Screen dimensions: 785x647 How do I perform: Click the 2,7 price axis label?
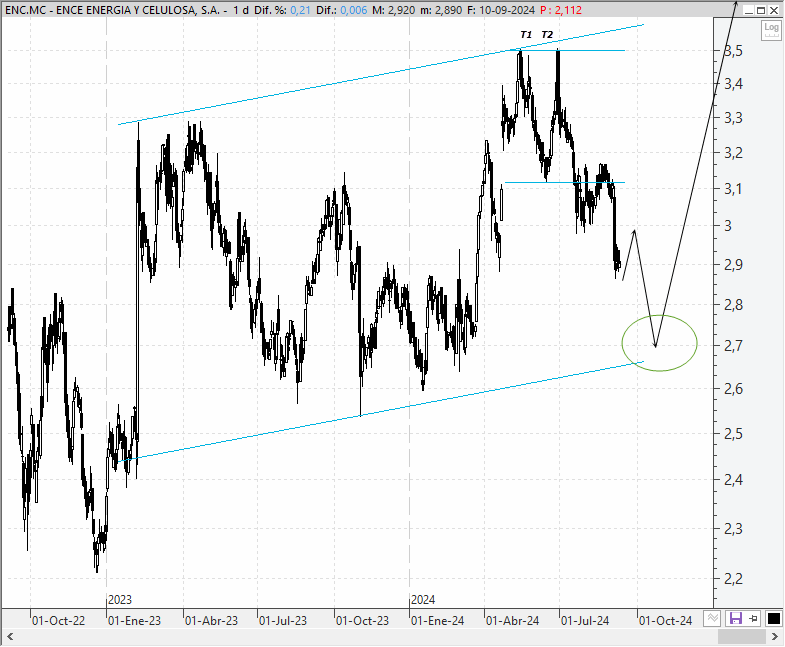[x=733, y=346]
